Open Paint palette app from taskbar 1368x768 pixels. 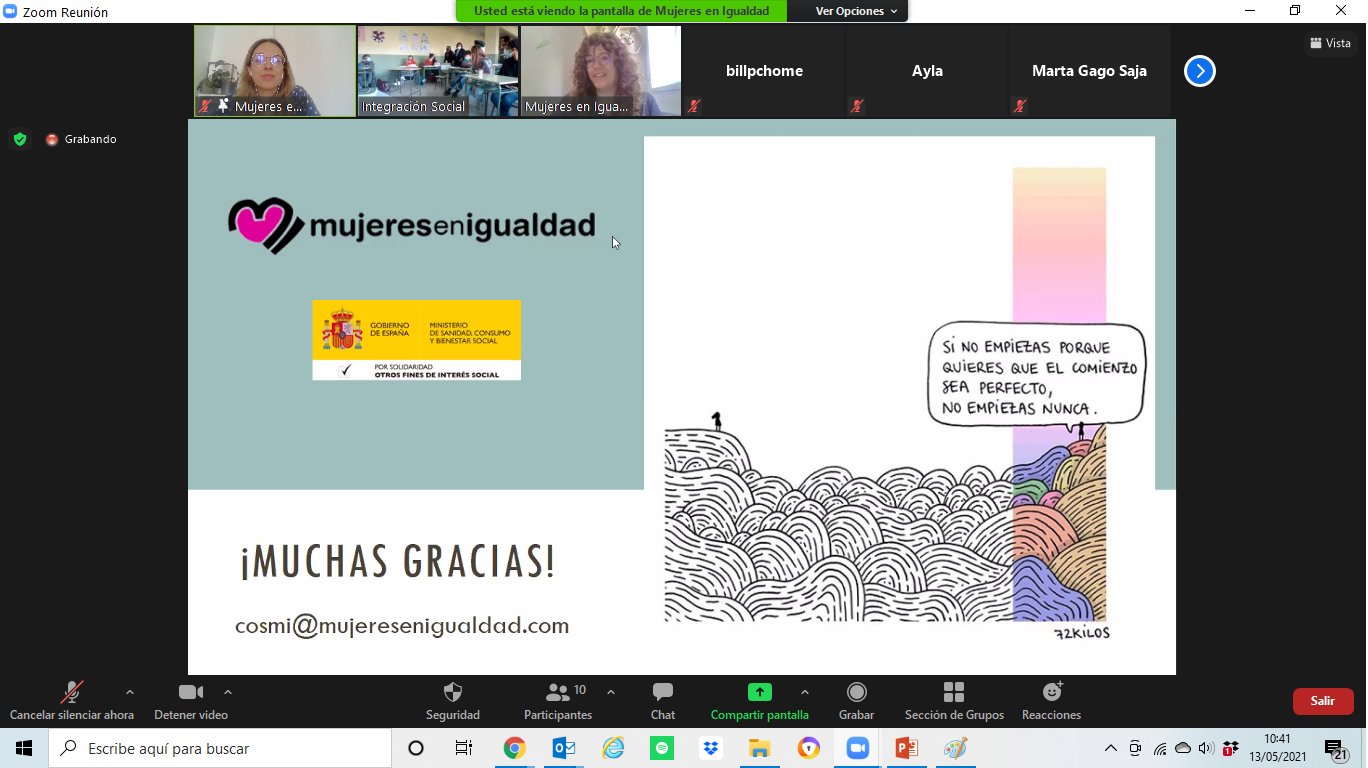pos(955,748)
